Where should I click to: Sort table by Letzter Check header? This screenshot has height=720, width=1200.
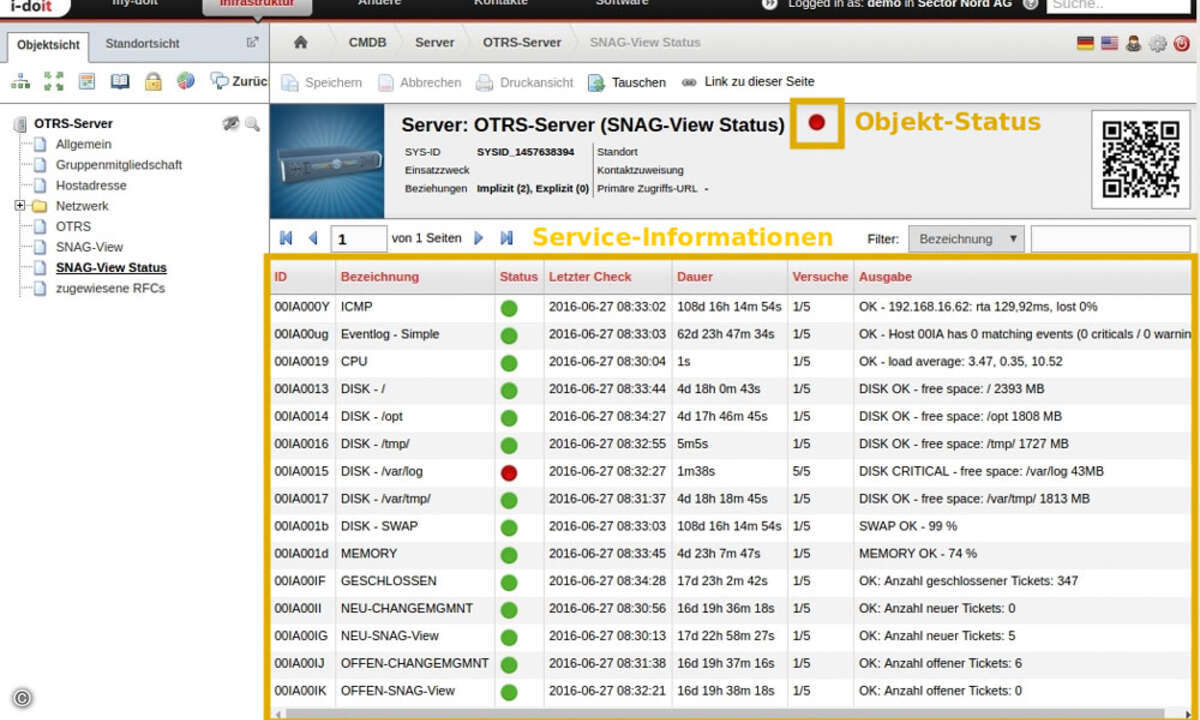tap(590, 277)
